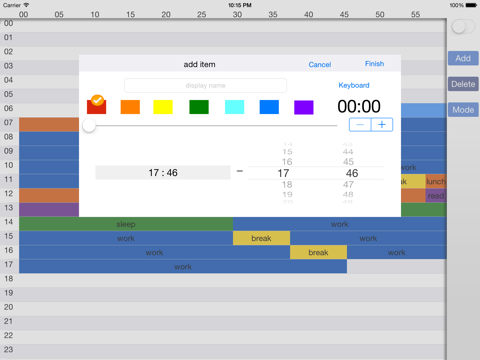Viewport: 480px width, 360px height.
Task: Select the left work block in row 15
Action: point(126,238)
